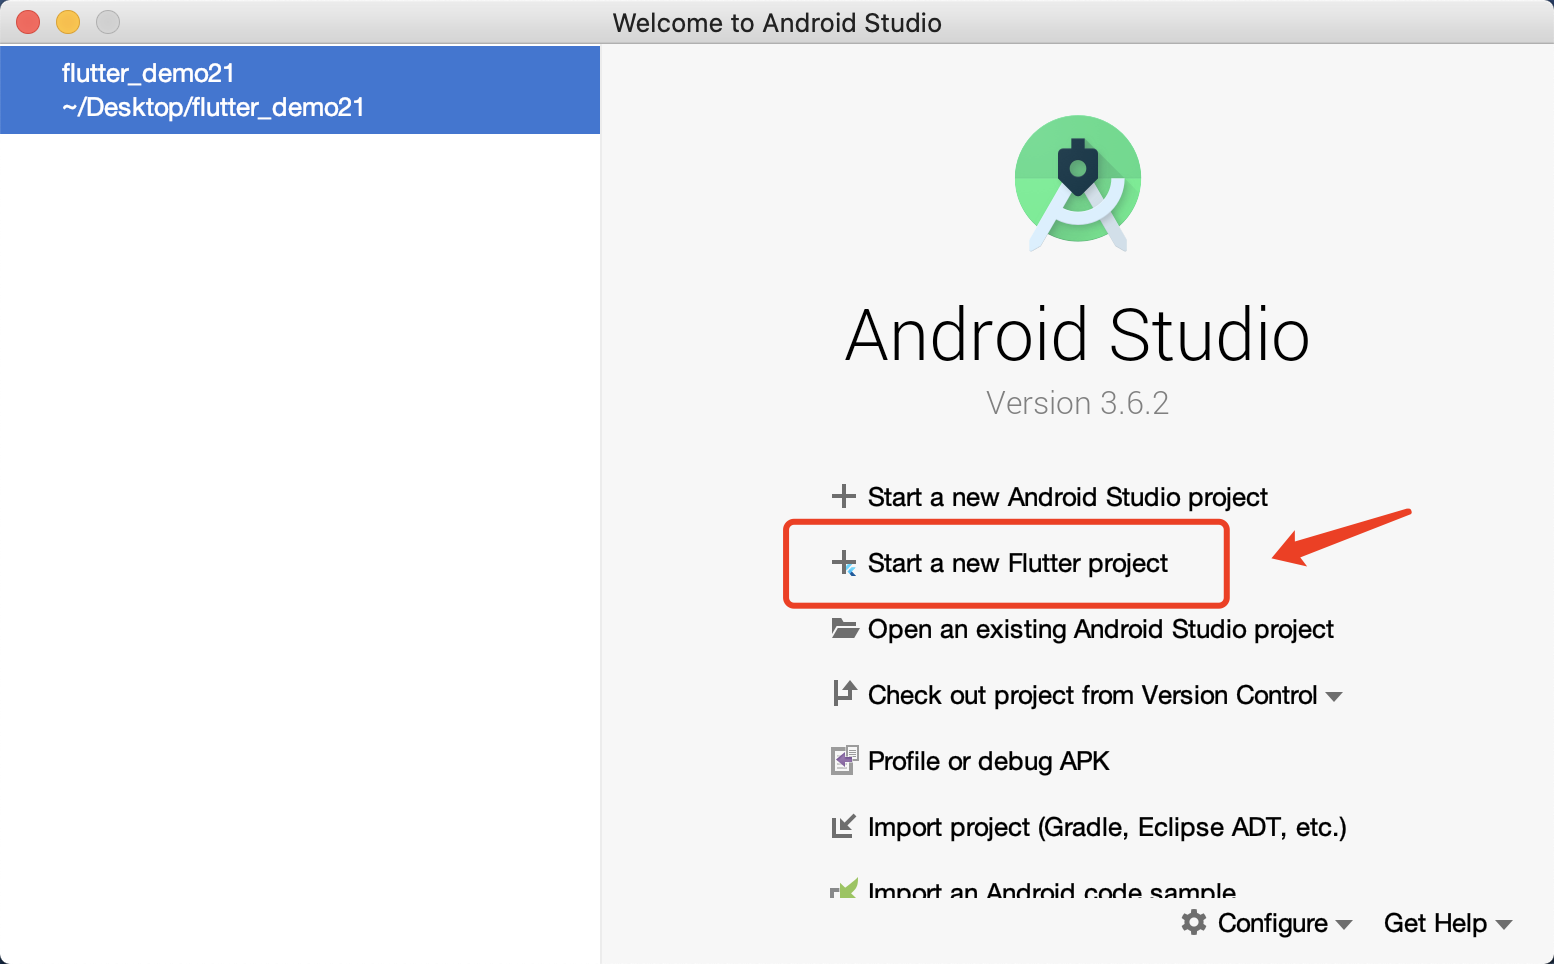Image resolution: width=1554 pixels, height=964 pixels.
Task: Click the Import project arrow icon
Action: (x=844, y=826)
